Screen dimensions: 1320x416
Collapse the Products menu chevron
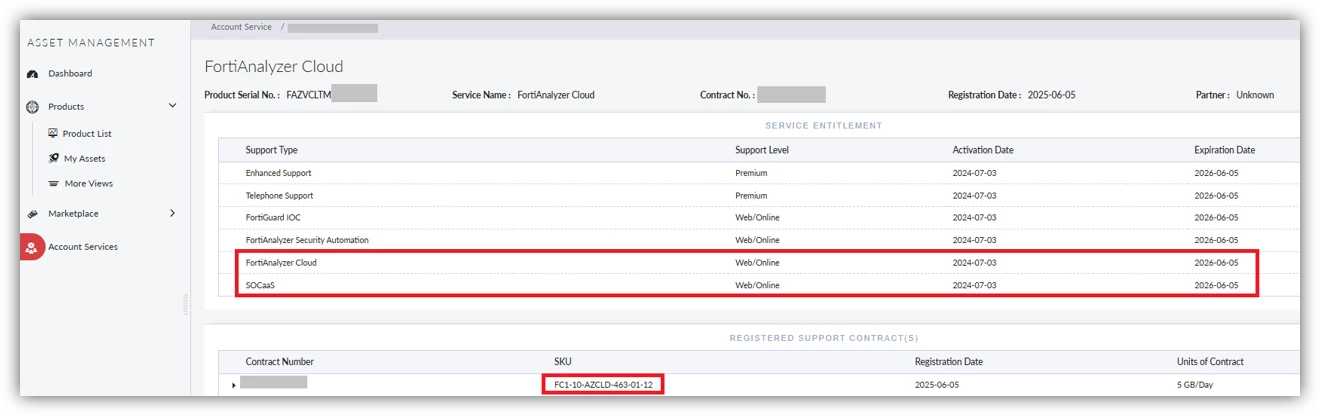[x=172, y=106]
